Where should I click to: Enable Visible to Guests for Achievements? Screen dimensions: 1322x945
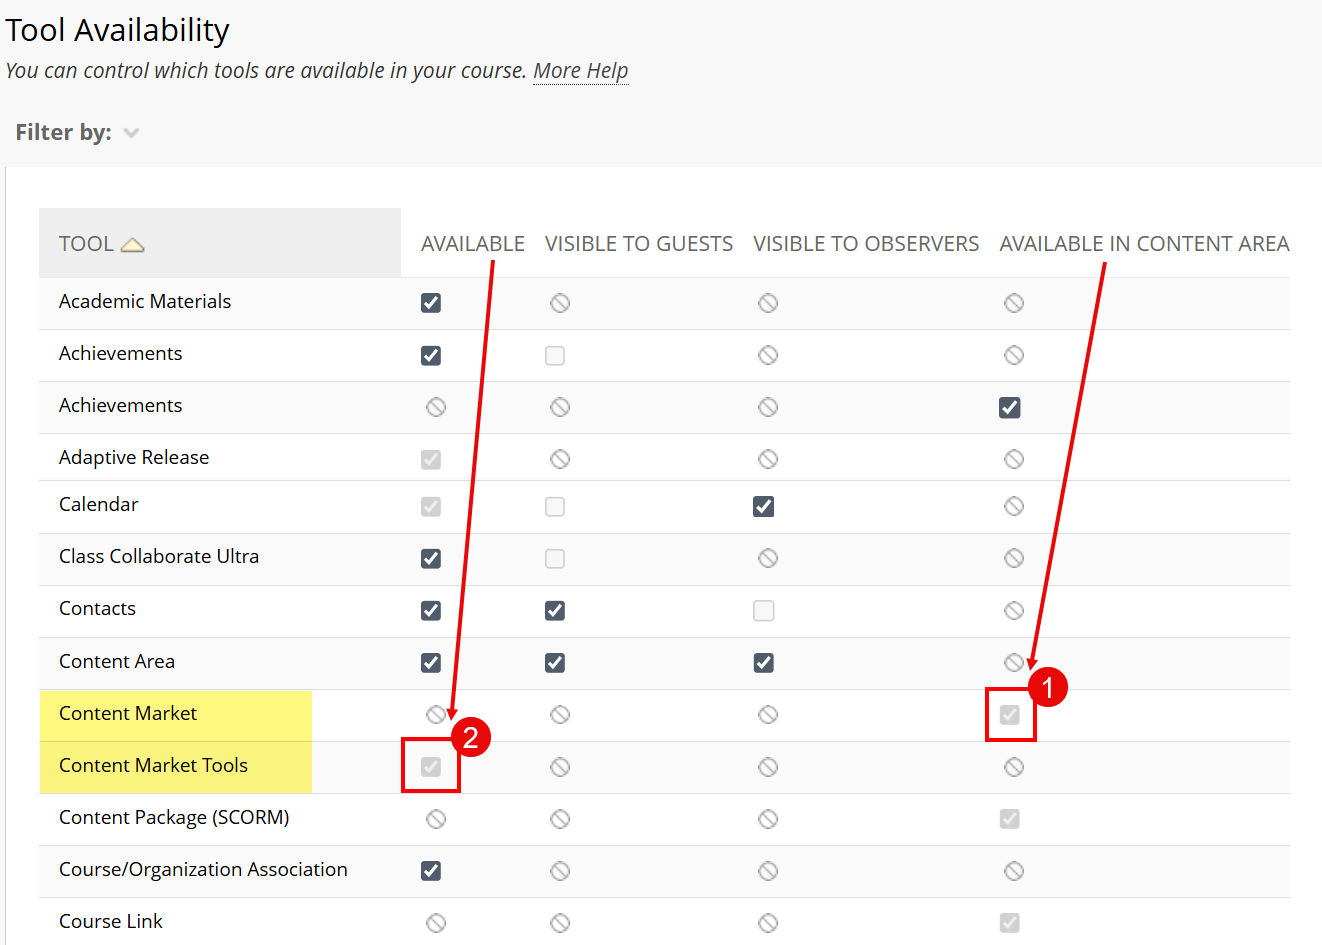pyautogui.click(x=555, y=355)
